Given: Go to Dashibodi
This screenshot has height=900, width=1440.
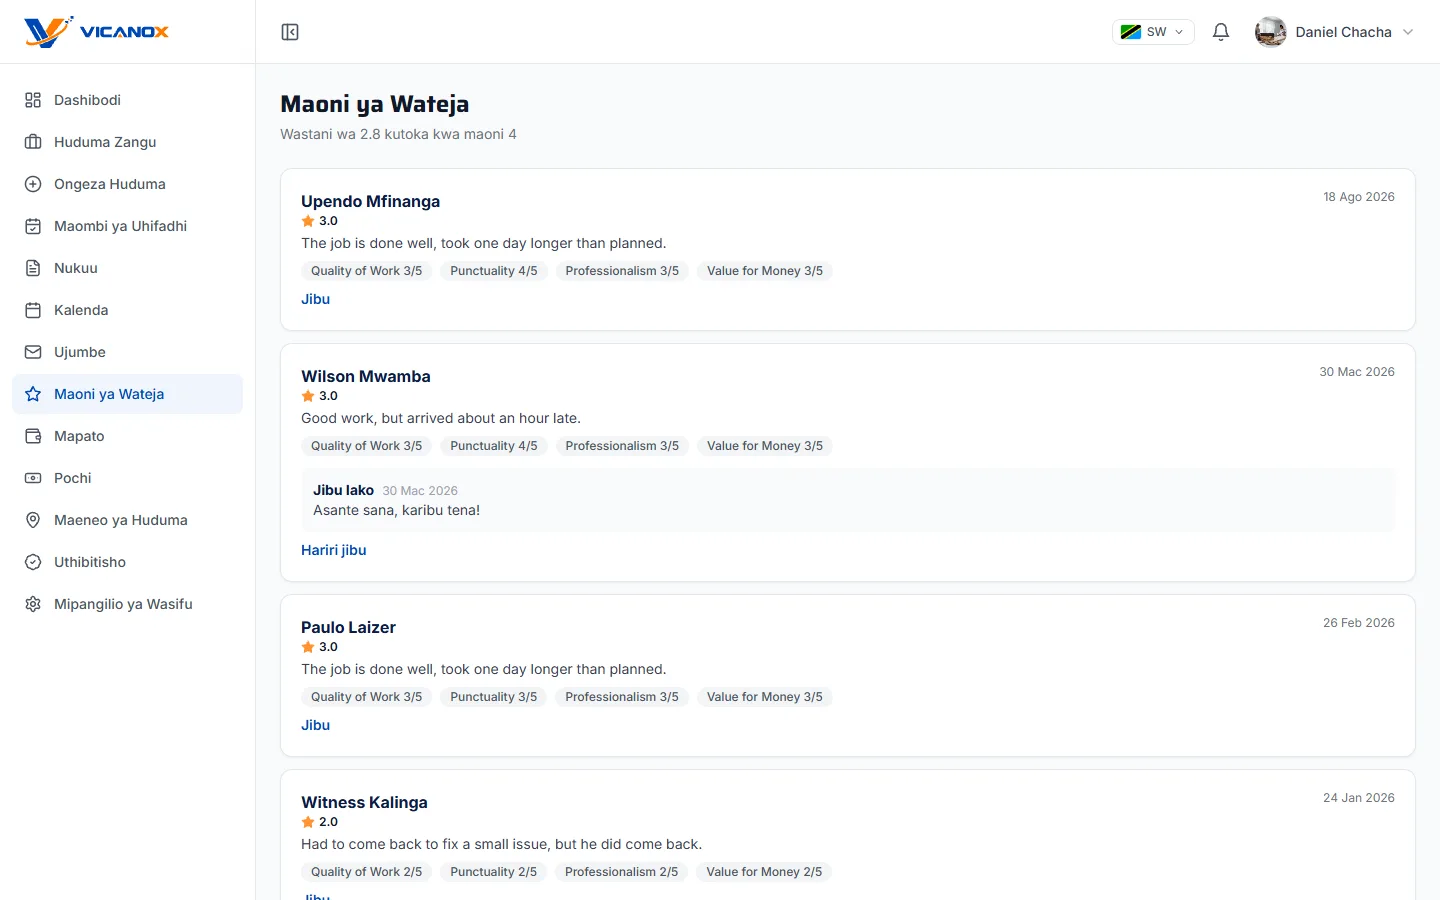Looking at the screenshot, I should pos(127,100).
